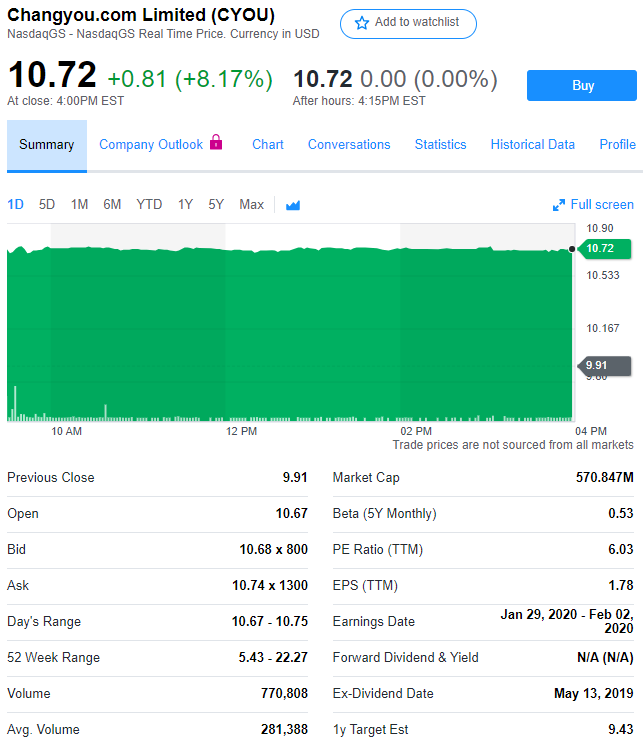
Task: Click the 04 PM label on chart axis
Action: 591,431
